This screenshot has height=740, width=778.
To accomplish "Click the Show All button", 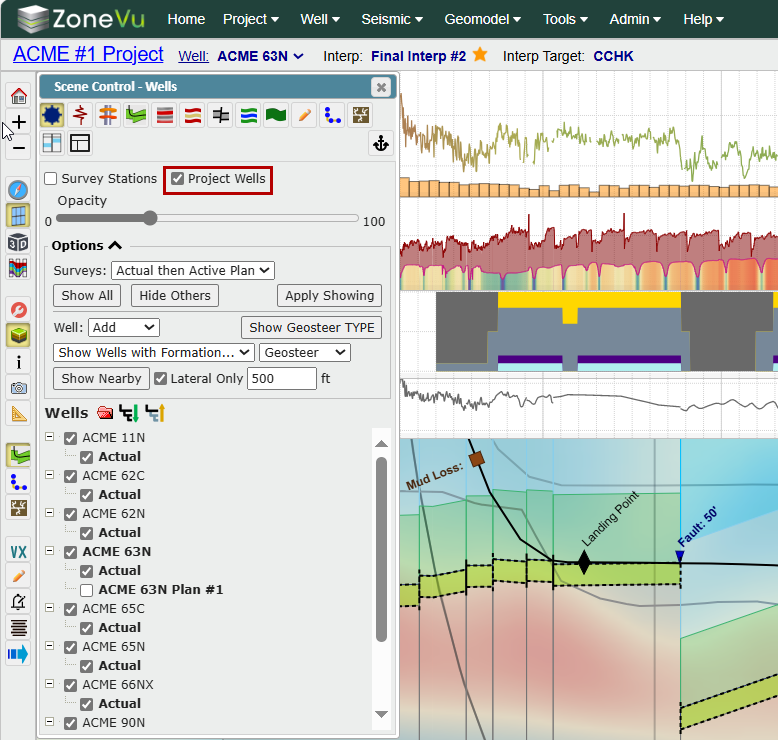I will 87,296.
